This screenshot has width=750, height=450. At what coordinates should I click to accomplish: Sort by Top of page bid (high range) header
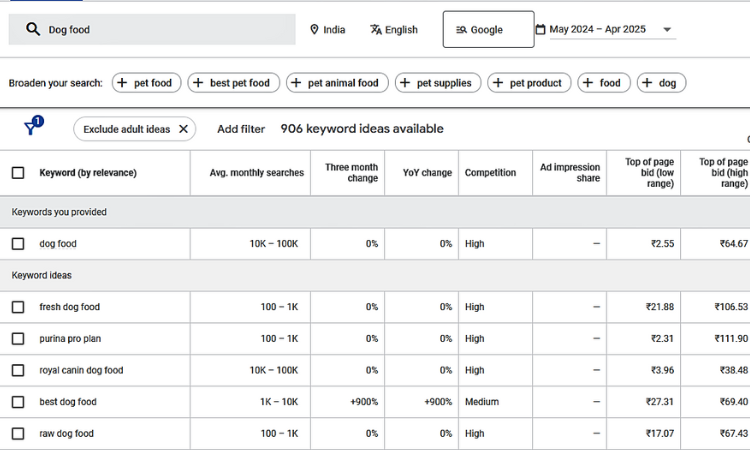tap(723, 173)
